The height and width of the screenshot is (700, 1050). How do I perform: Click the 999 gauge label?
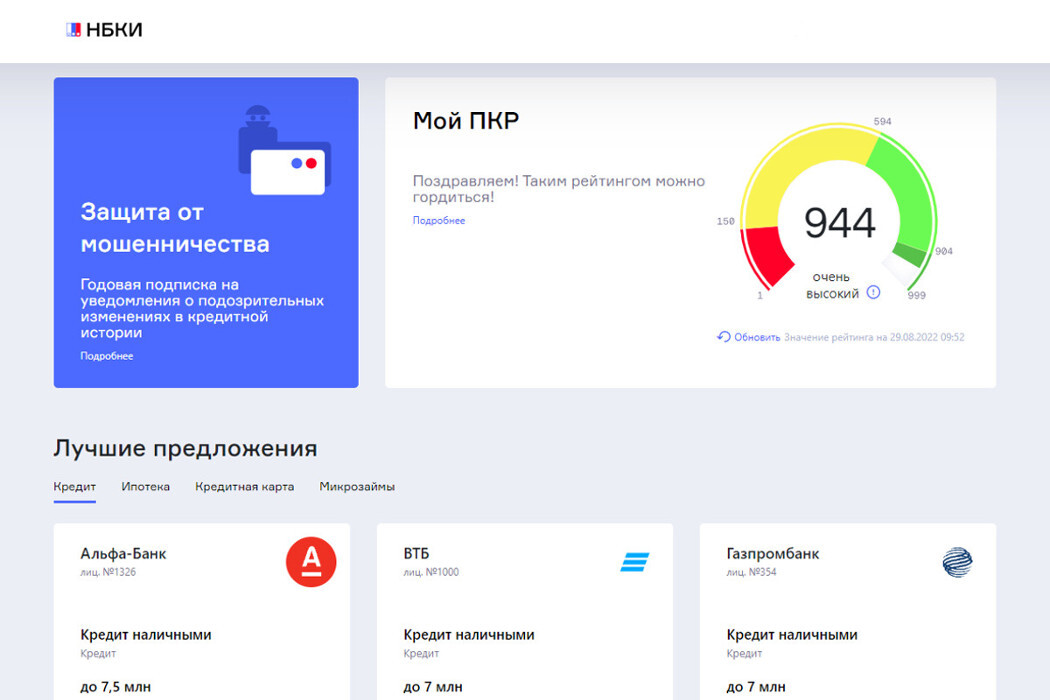(x=917, y=295)
